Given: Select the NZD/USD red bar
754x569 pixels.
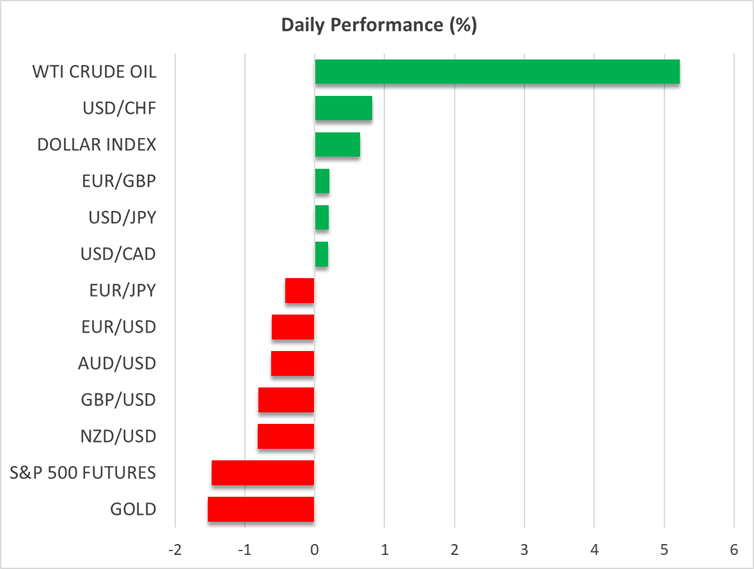Looking at the screenshot, I should pos(286,436).
